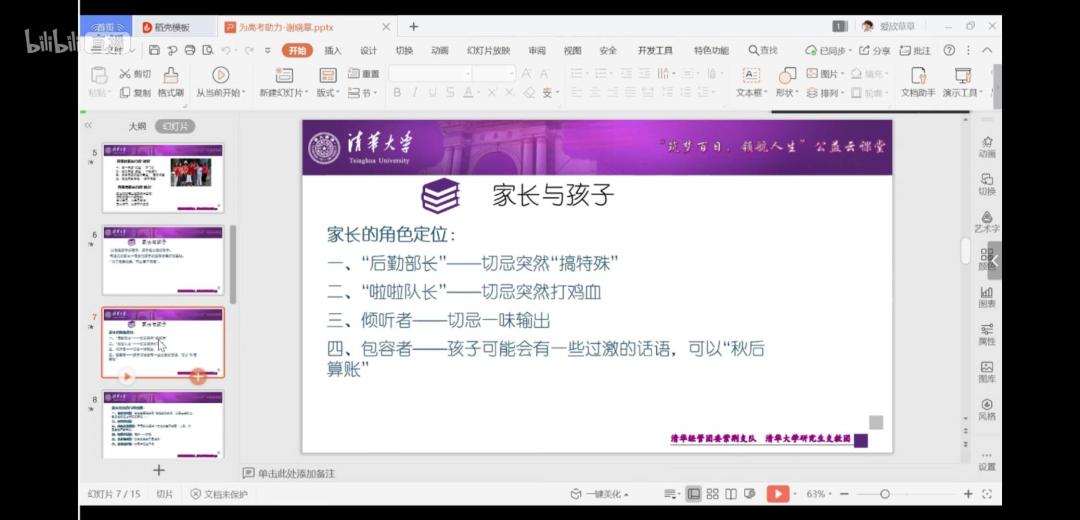Click the add notes field (单击此处添加备注)
This screenshot has height=520, width=1080.
tap(296, 474)
